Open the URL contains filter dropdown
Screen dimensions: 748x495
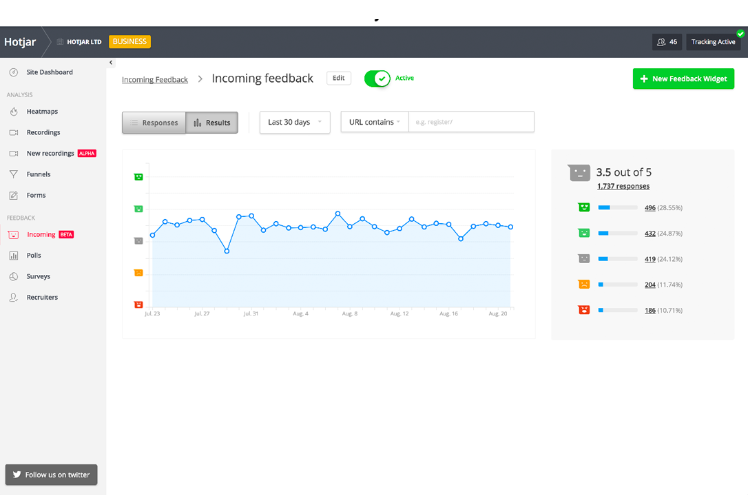(x=374, y=122)
